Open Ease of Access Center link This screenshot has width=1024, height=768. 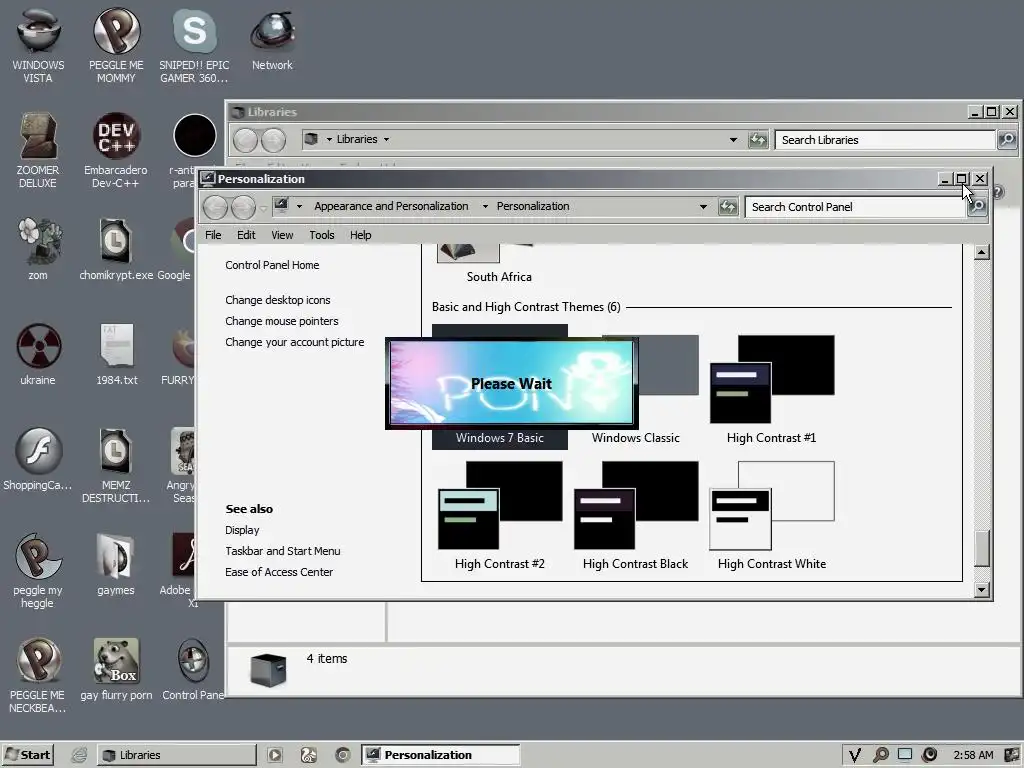coord(279,572)
